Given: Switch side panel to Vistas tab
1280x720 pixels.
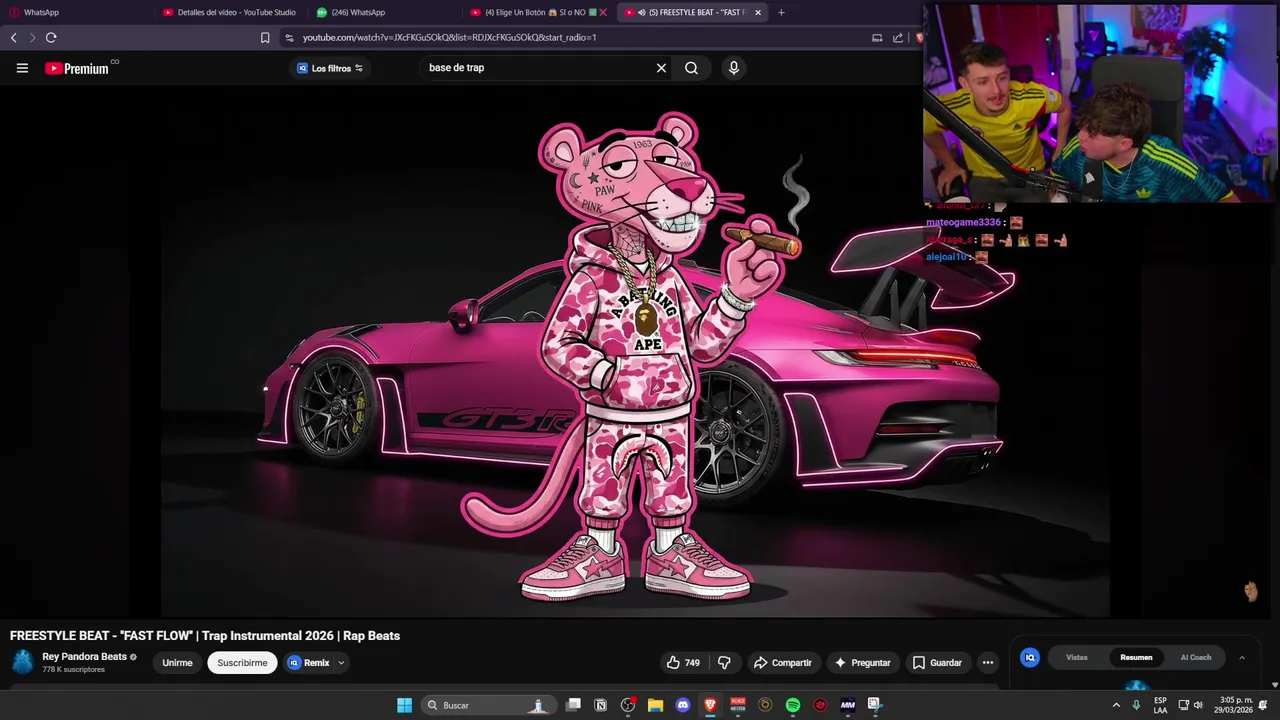Looking at the screenshot, I should click(1077, 657).
